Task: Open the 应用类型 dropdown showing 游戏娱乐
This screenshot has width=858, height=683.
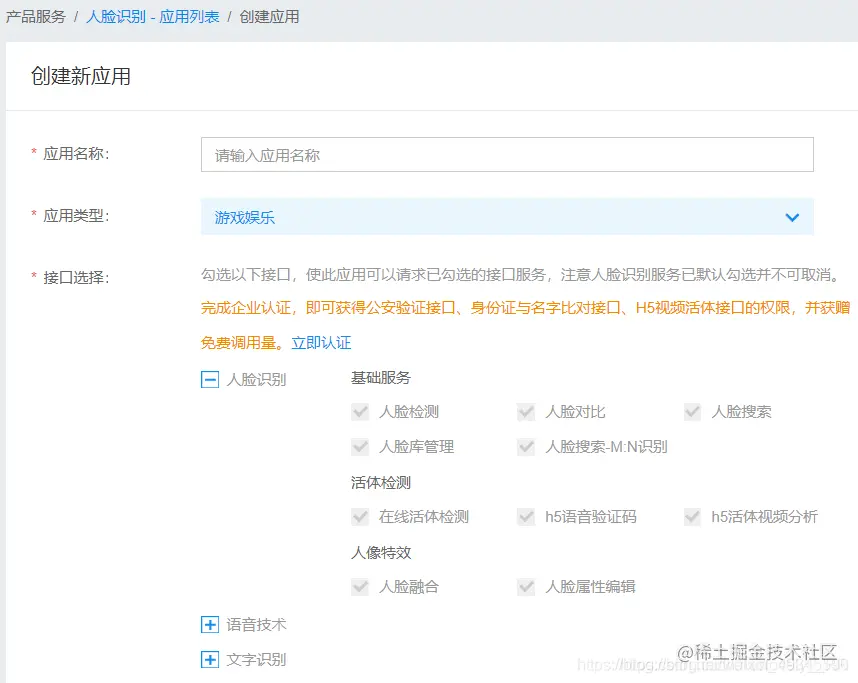Action: click(507, 217)
